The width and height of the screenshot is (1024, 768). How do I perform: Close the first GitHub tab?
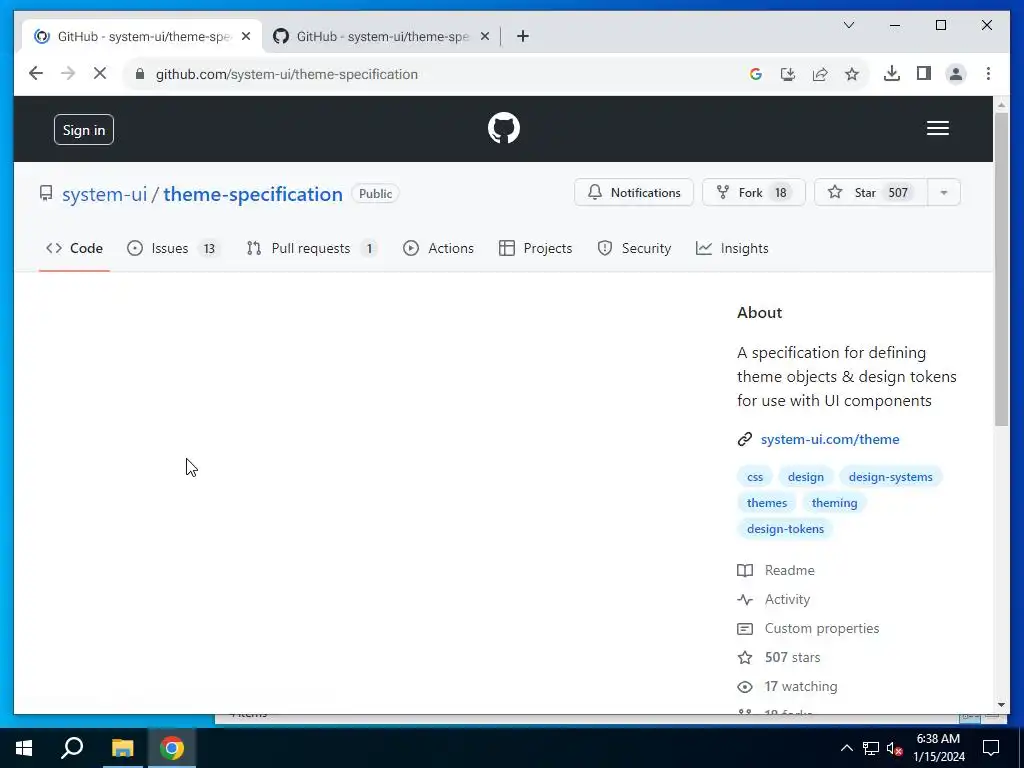(x=246, y=37)
